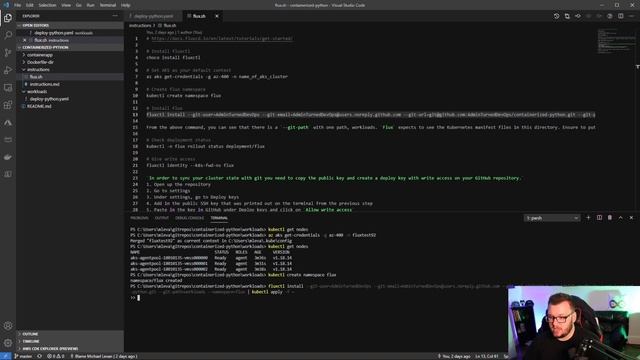640x360 pixels.
Task: Expand the TIMELINE section
Action: tap(70, 341)
